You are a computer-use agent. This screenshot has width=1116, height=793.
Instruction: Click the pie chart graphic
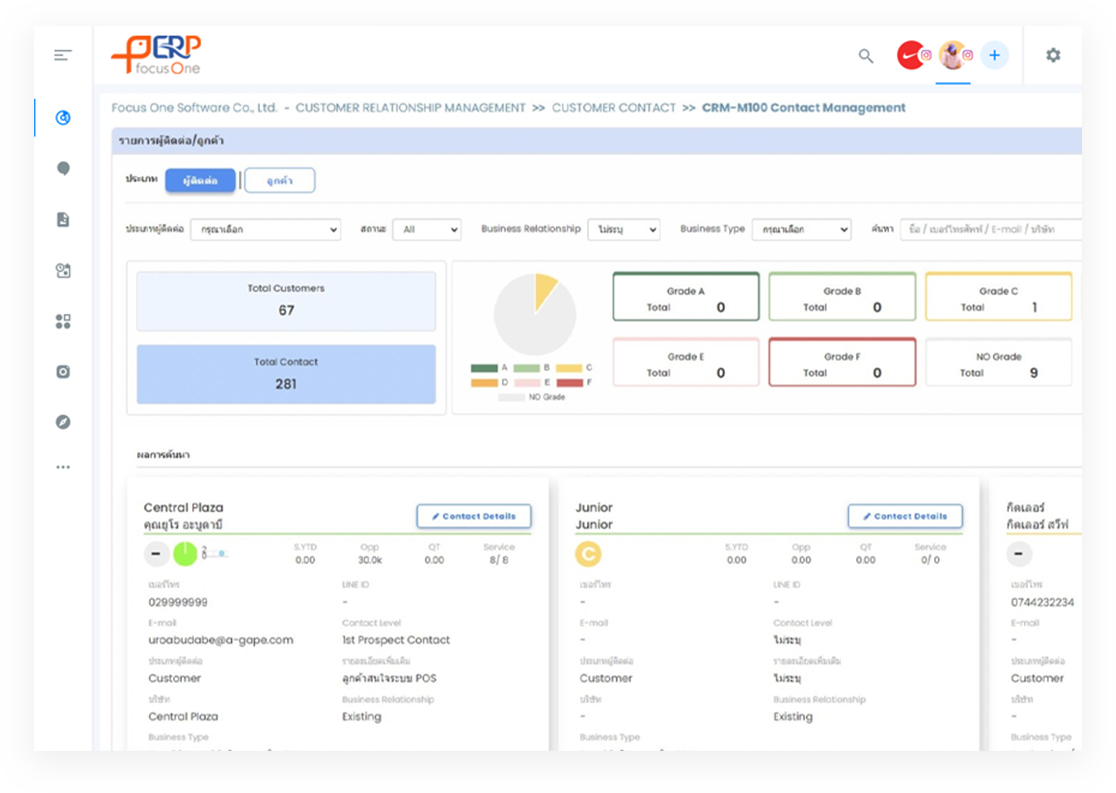(x=535, y=314)
